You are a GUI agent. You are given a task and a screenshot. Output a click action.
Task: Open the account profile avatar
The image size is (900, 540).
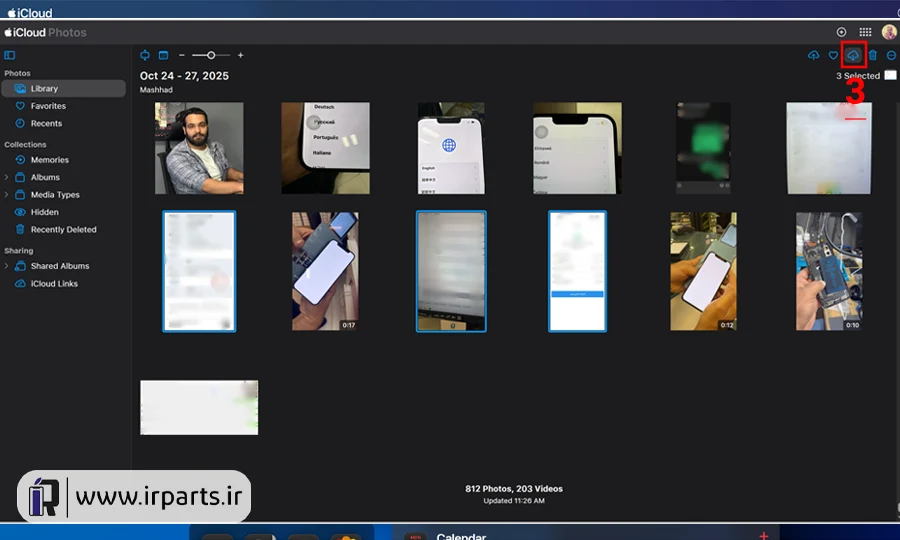(x=889, y=32)
